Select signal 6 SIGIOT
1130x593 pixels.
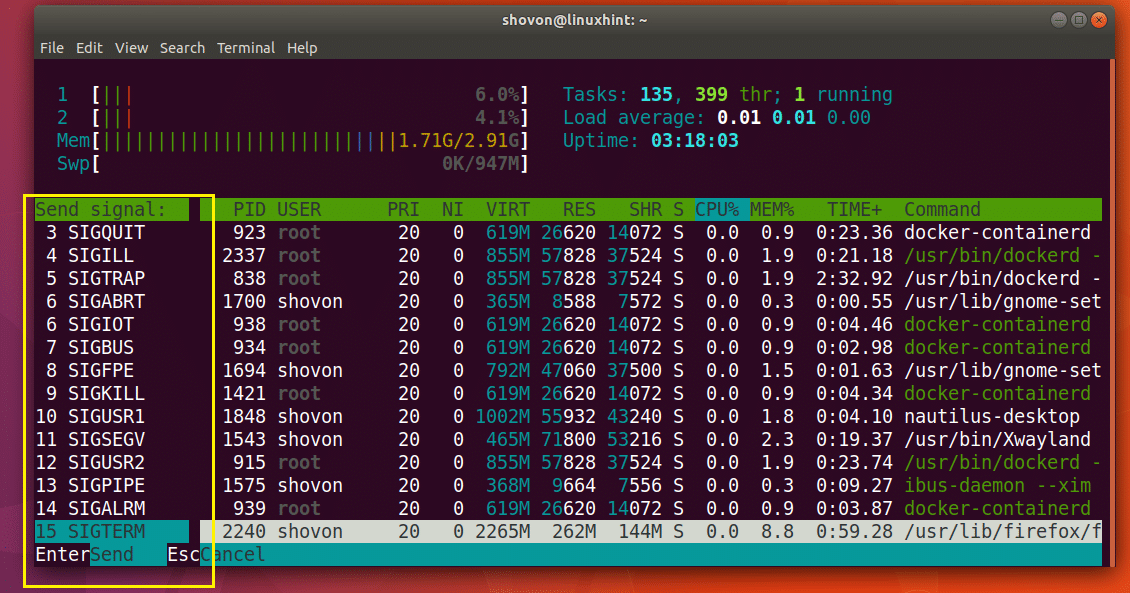pyautogui.click(x=112, y=324)
